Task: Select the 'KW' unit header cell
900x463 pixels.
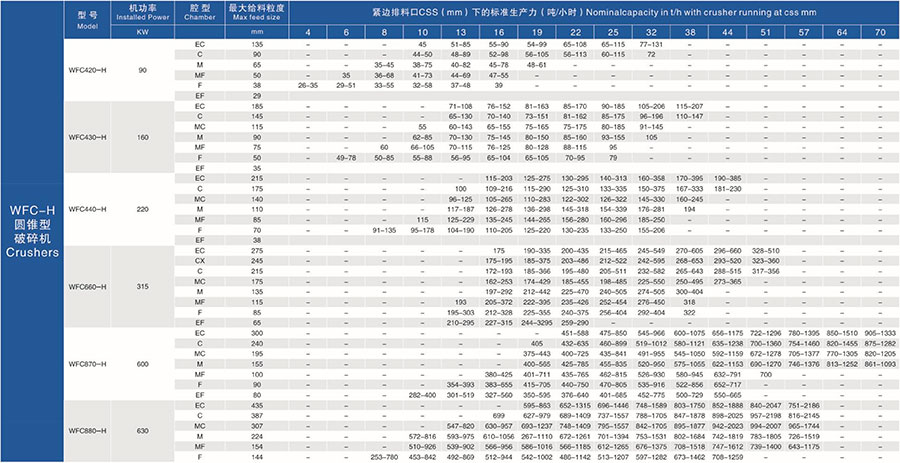Action: pyautogui.click(x=142, y=33)
